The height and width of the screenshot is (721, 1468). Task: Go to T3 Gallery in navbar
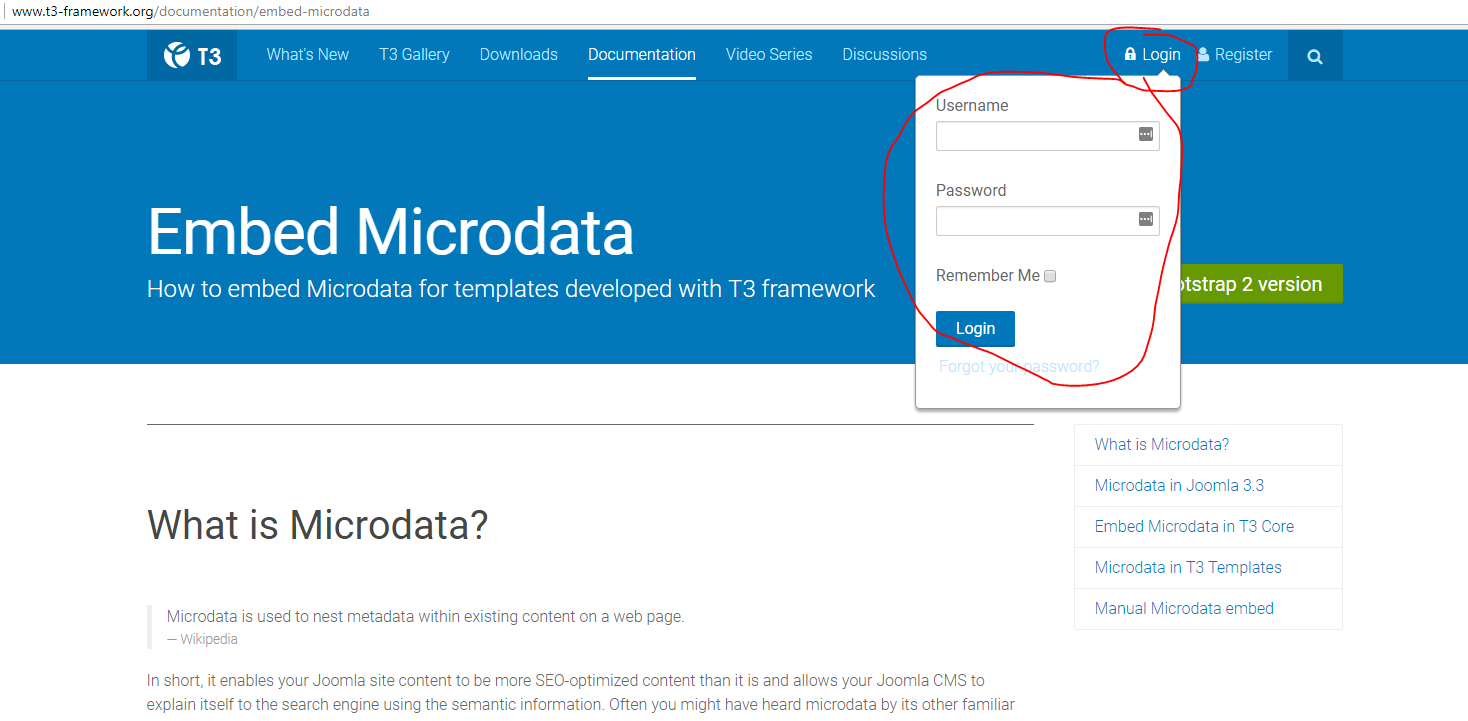coord(414,55)
